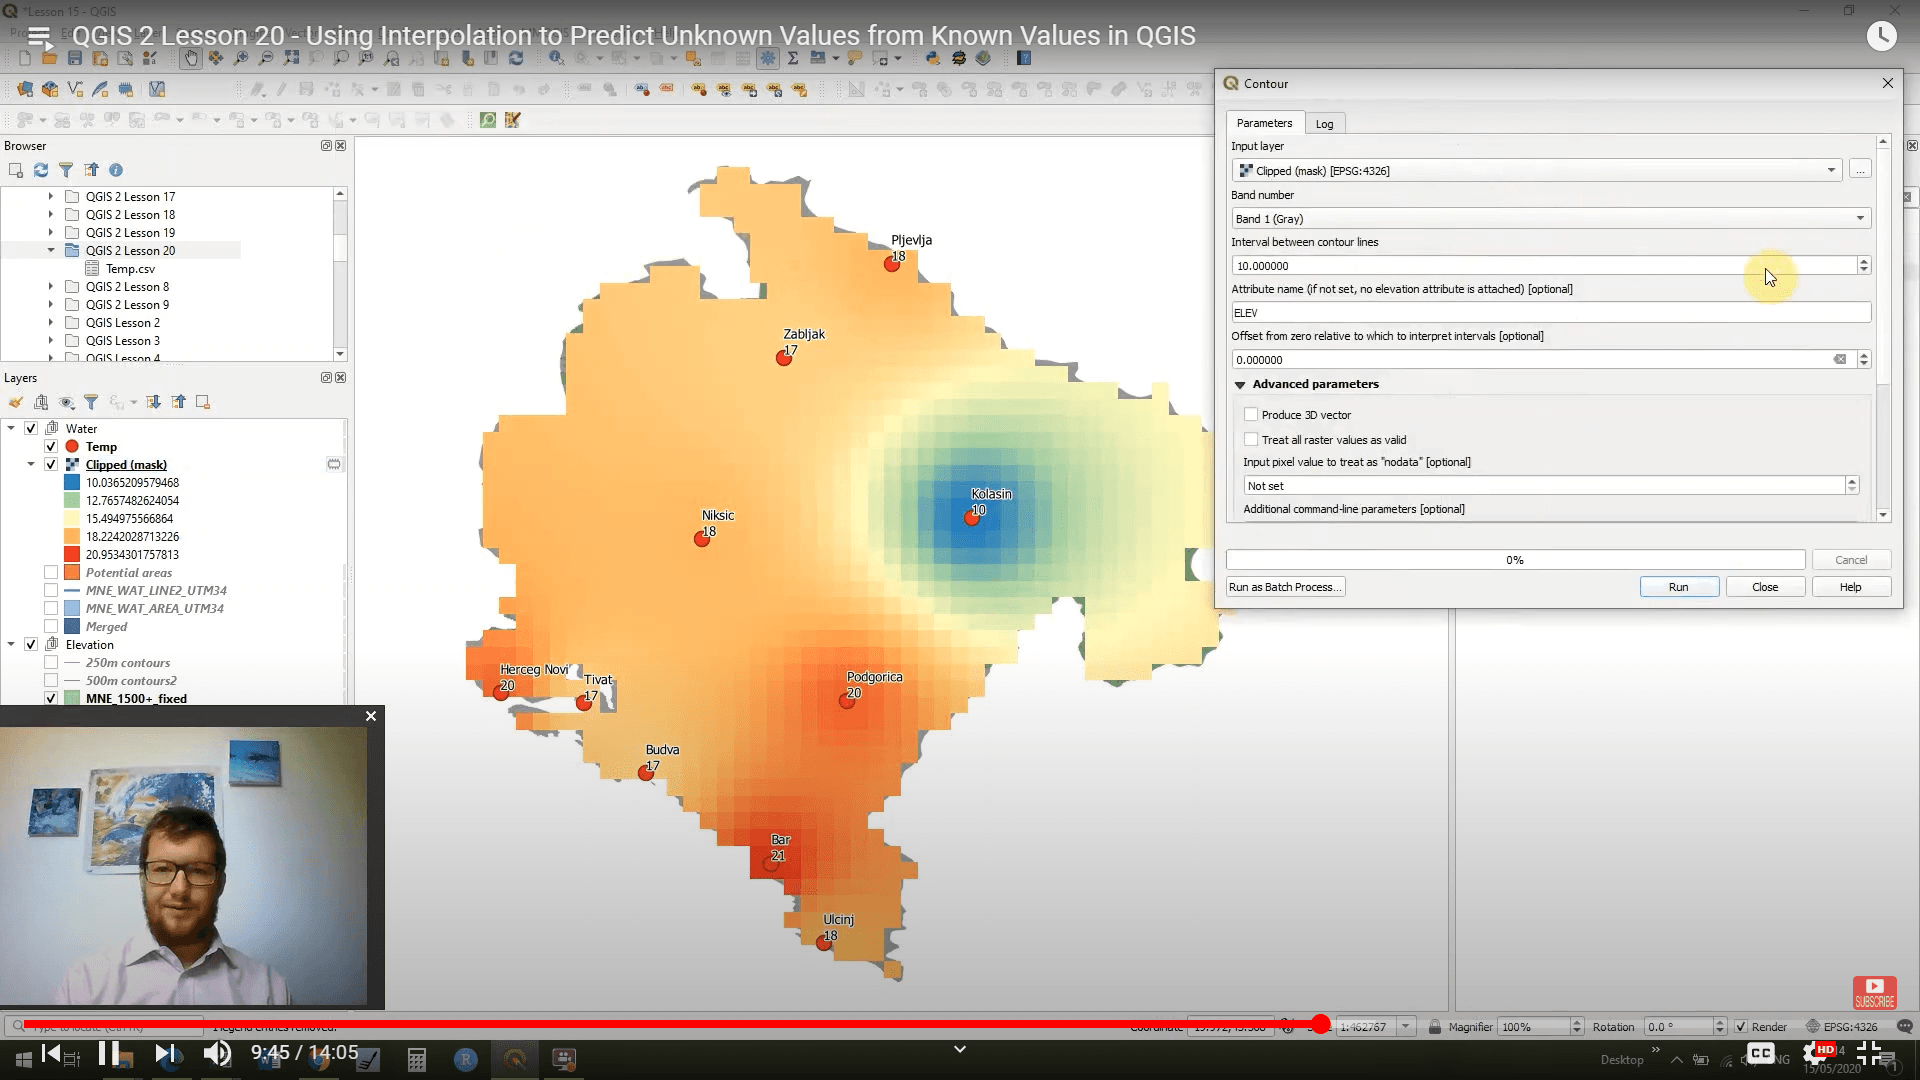Screen dimensions: 1920x1080
Task: Click Remove Layer/Group icon in Layers
Action: click(203, 402)
